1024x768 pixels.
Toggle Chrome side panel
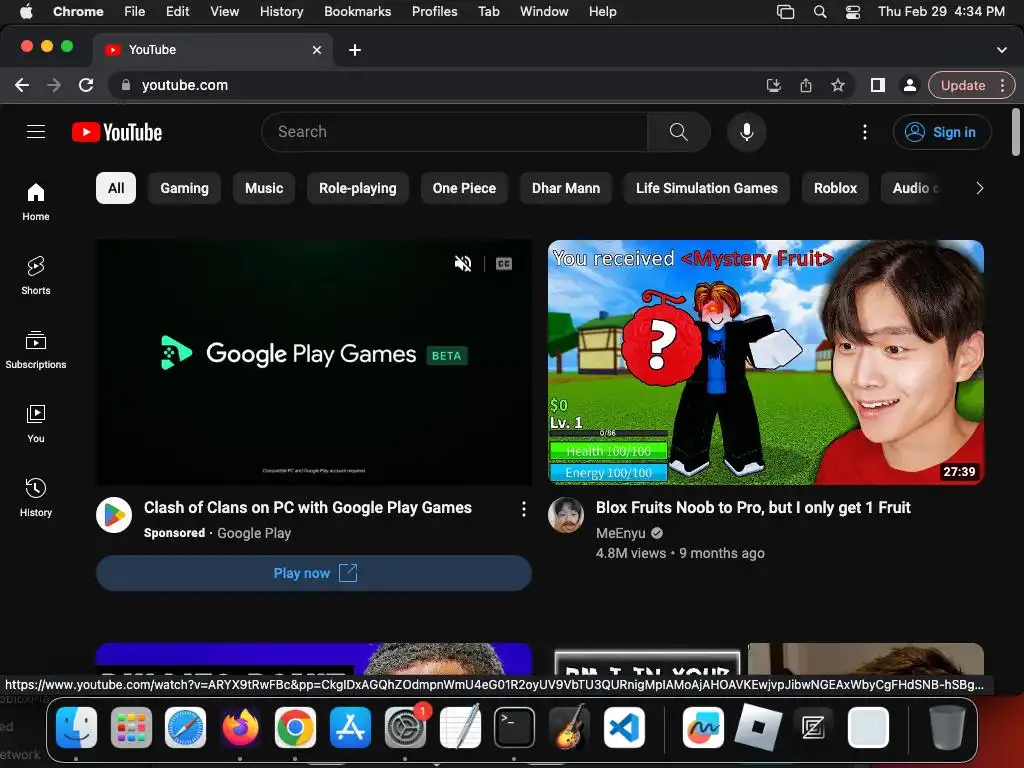(x=878, y=86)
